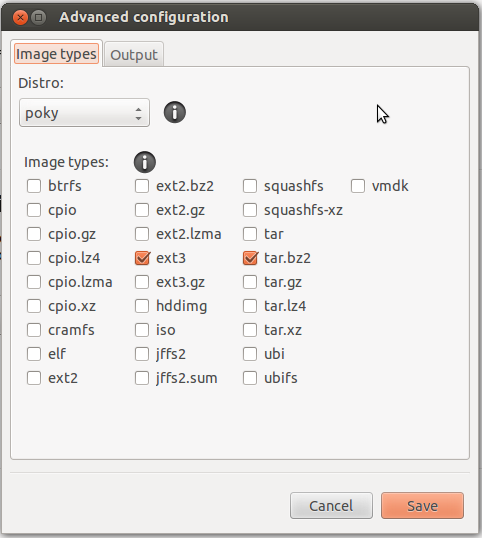482x538 pixels.
Task: Enable the cramfs image type
Action: (34, 330)
